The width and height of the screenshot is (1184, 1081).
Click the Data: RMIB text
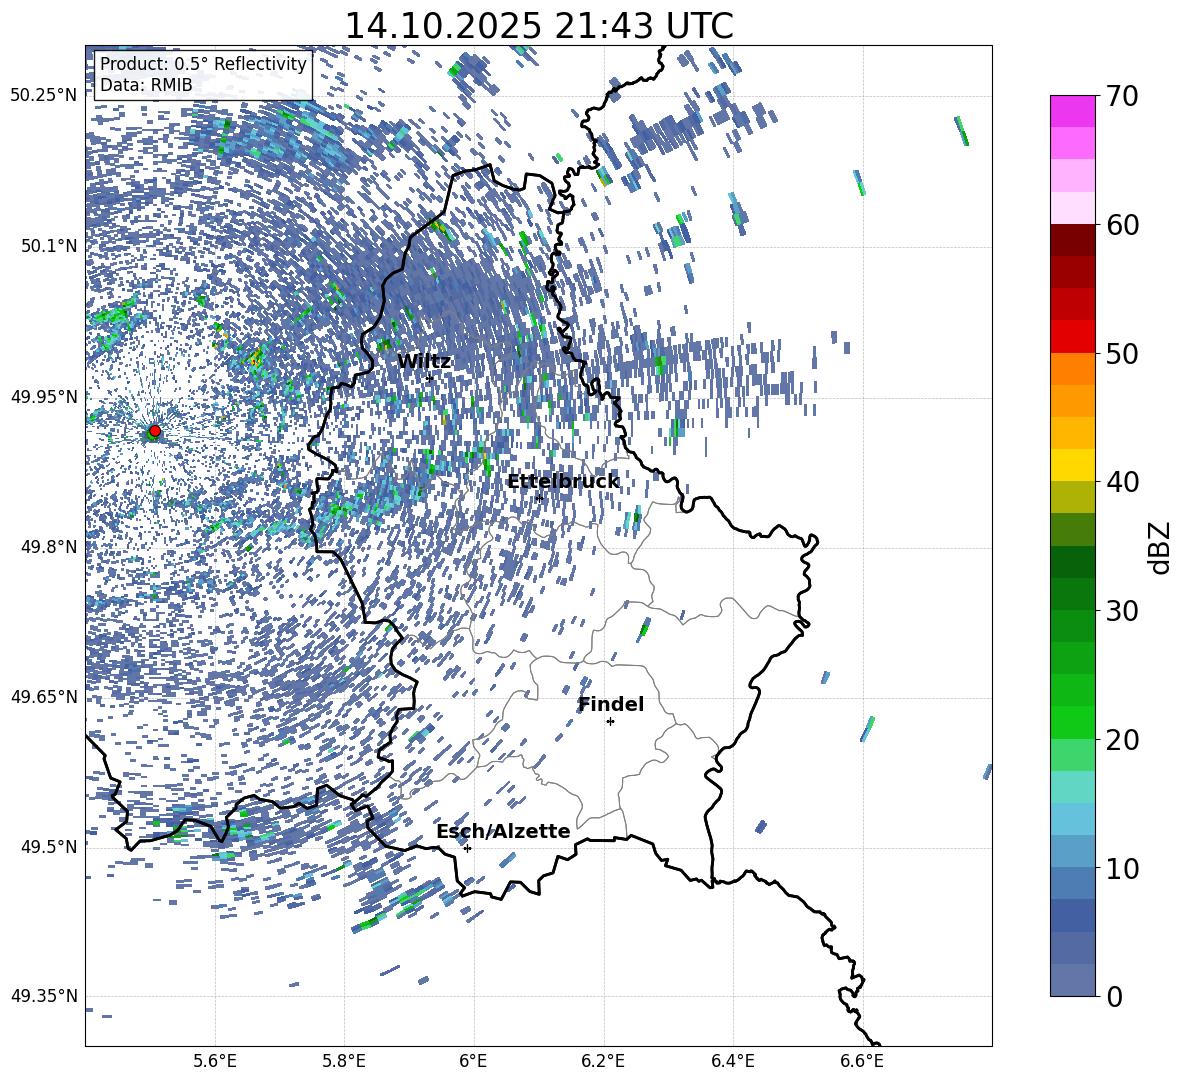point(146,85)
